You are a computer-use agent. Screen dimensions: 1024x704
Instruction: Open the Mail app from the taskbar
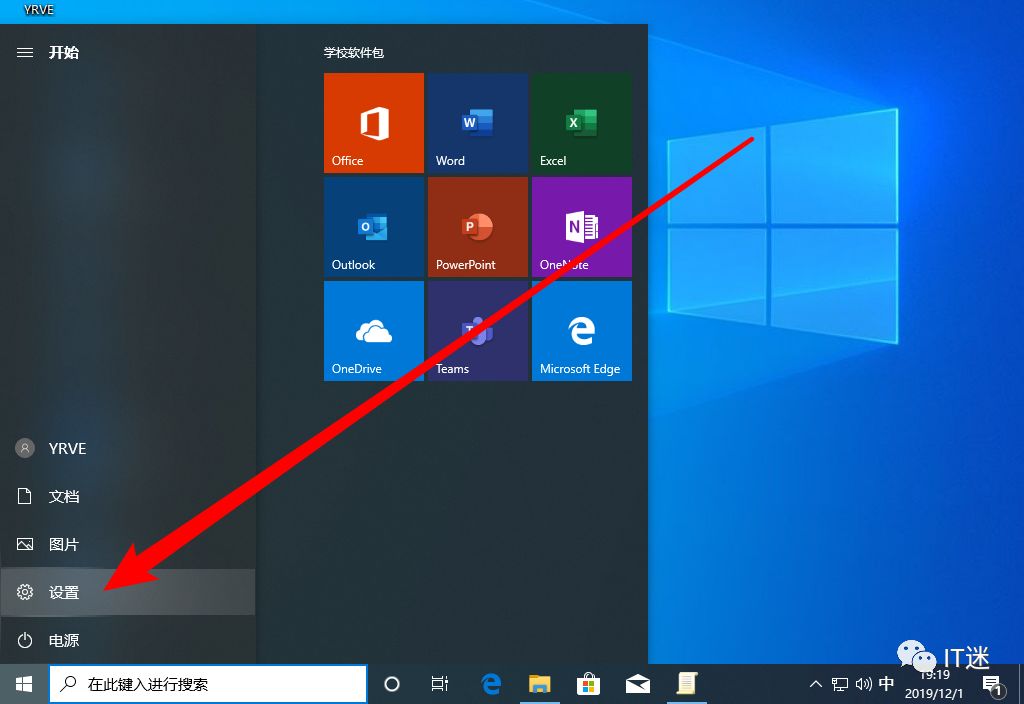(637, 684)
